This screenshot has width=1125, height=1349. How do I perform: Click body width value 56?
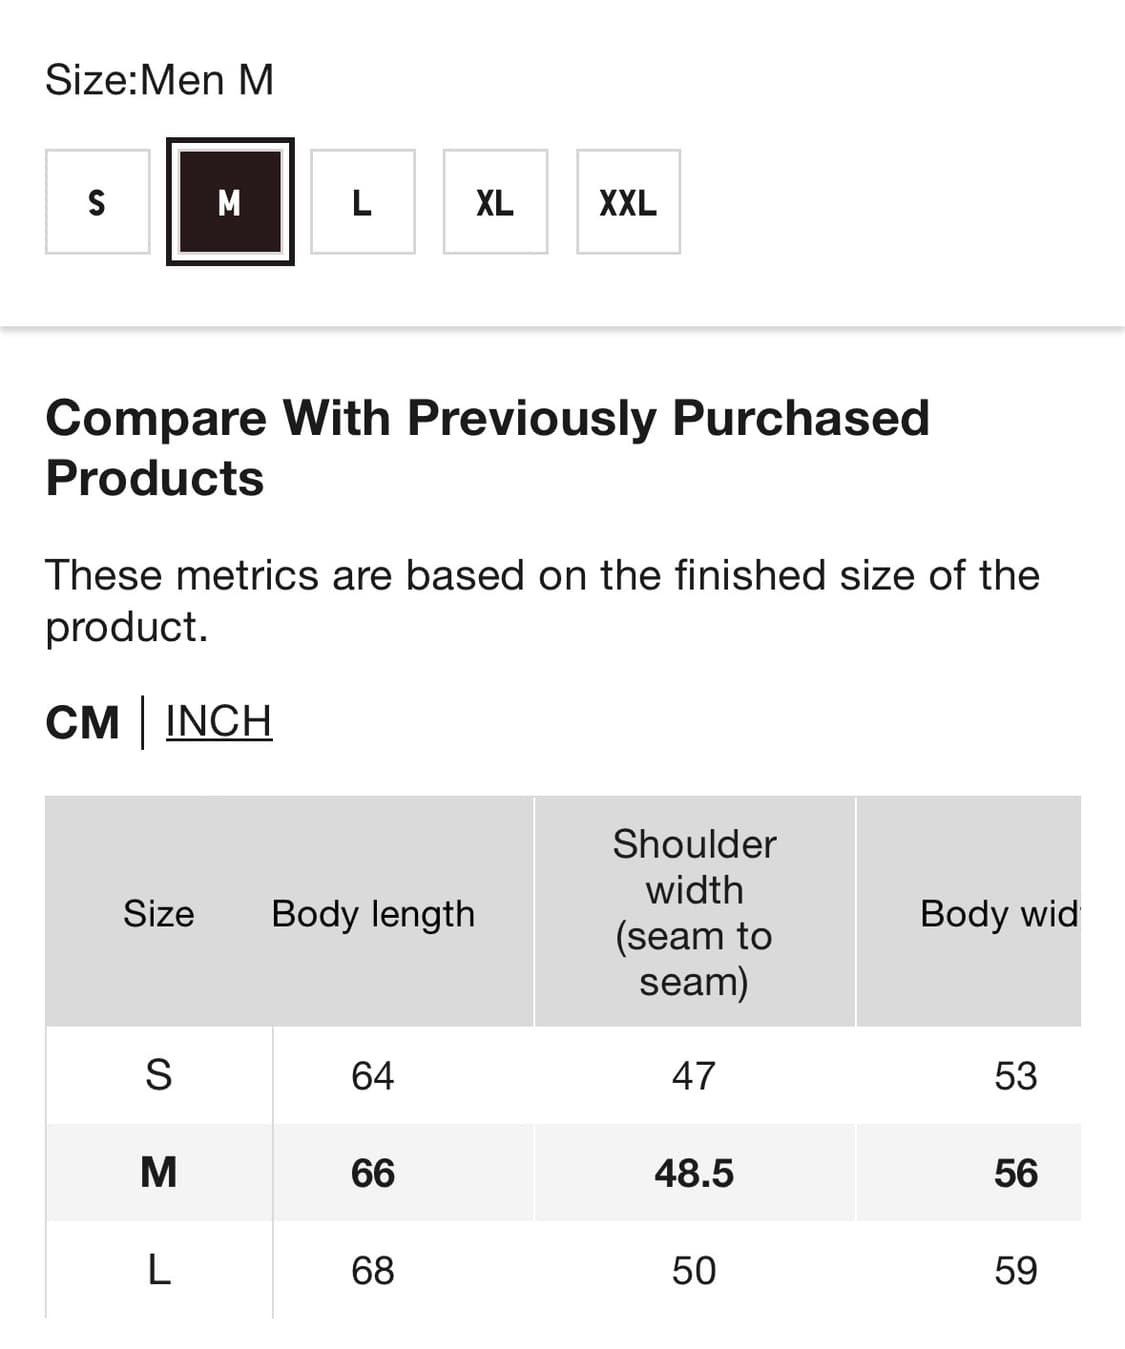[x=1015, y=1172]
